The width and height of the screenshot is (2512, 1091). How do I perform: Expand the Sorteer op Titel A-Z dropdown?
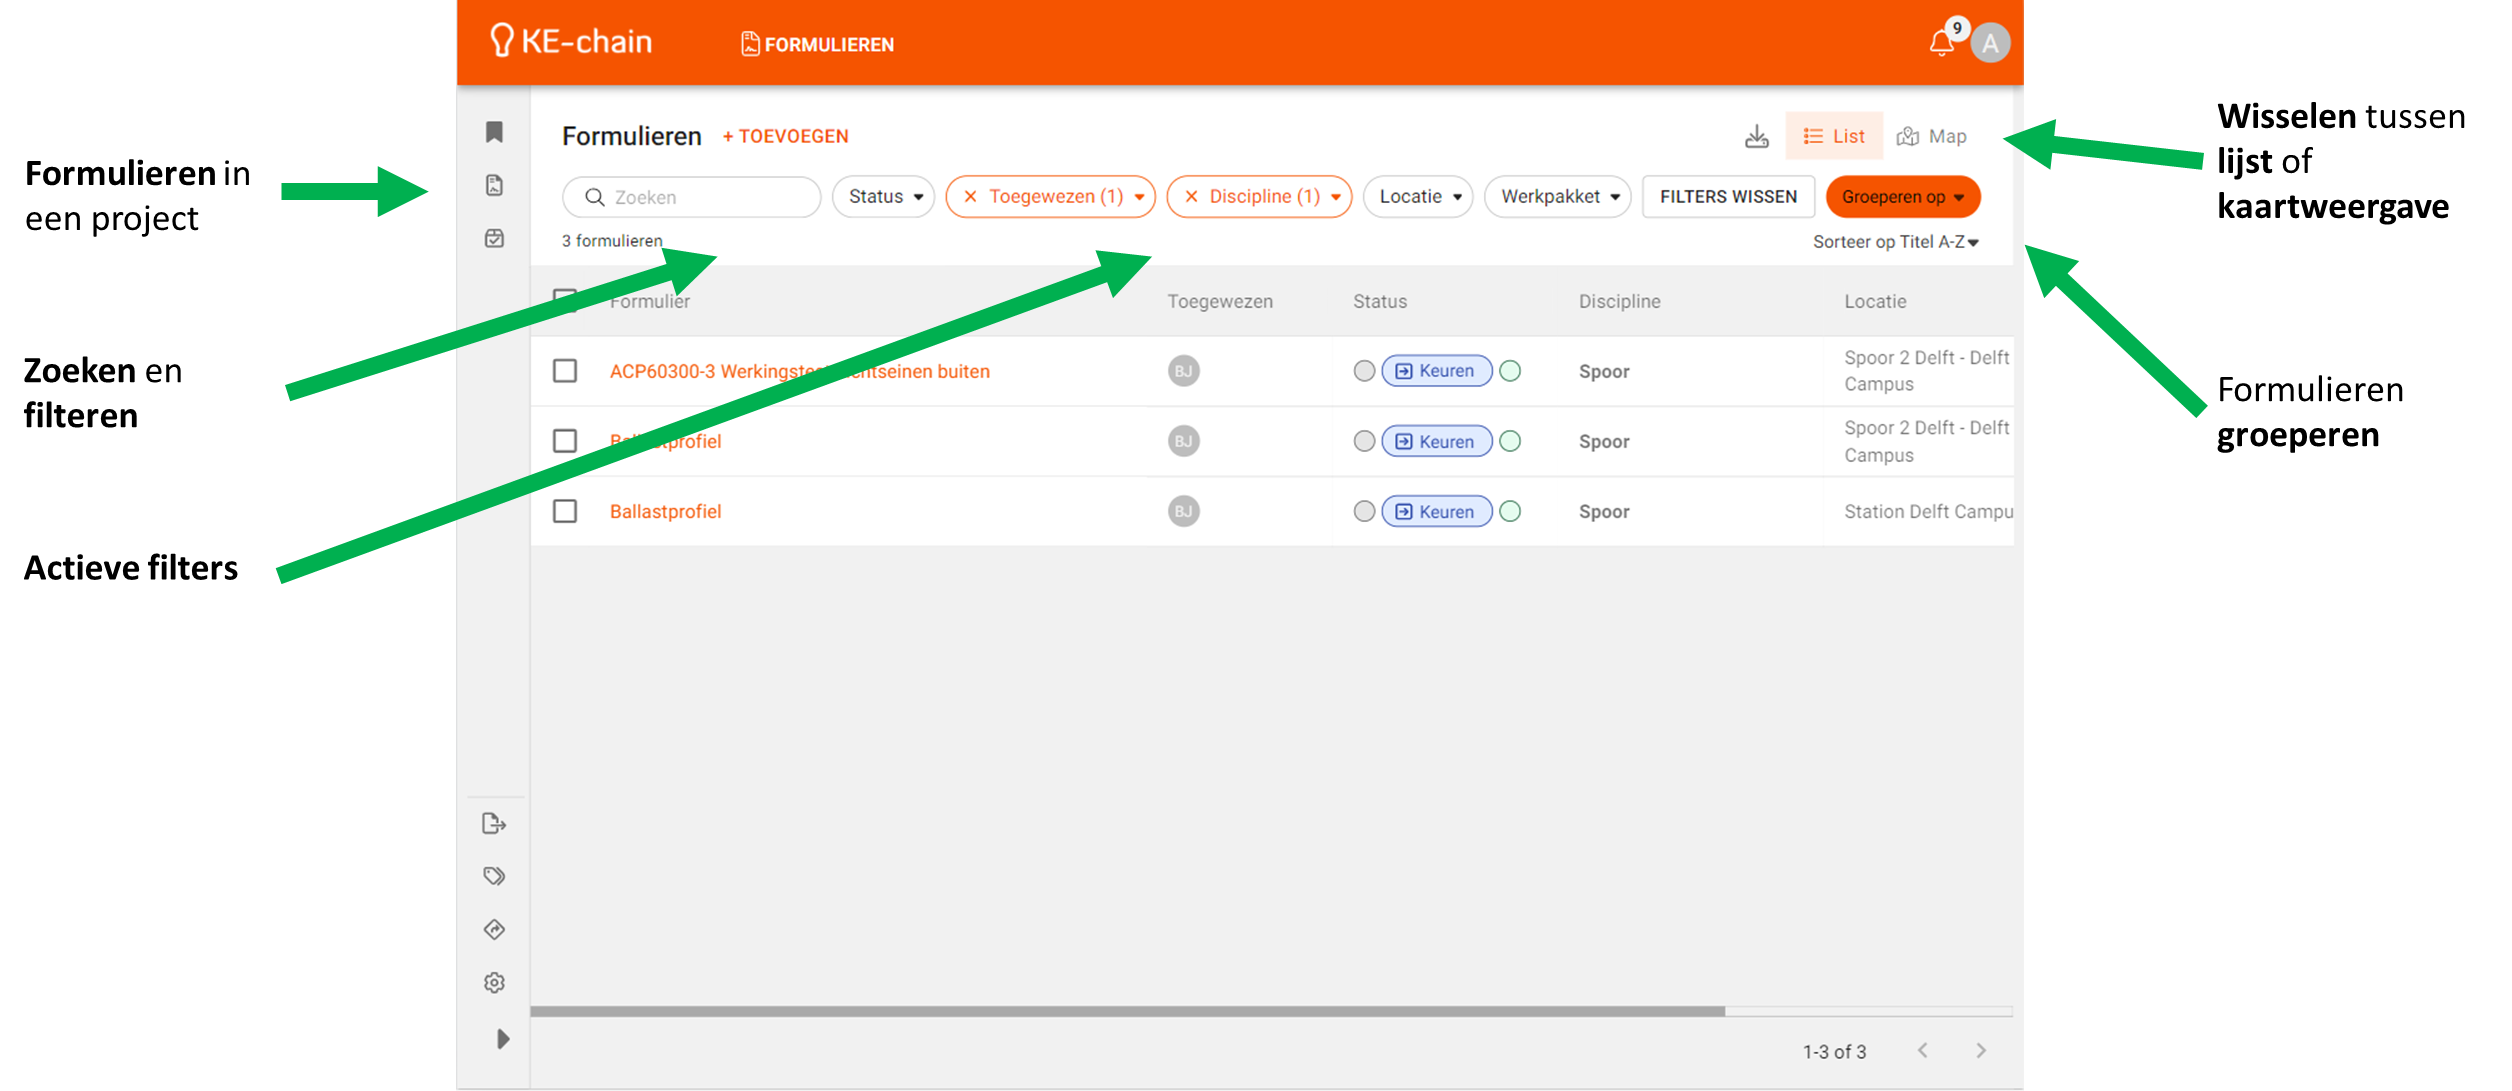pos(1895,242)
